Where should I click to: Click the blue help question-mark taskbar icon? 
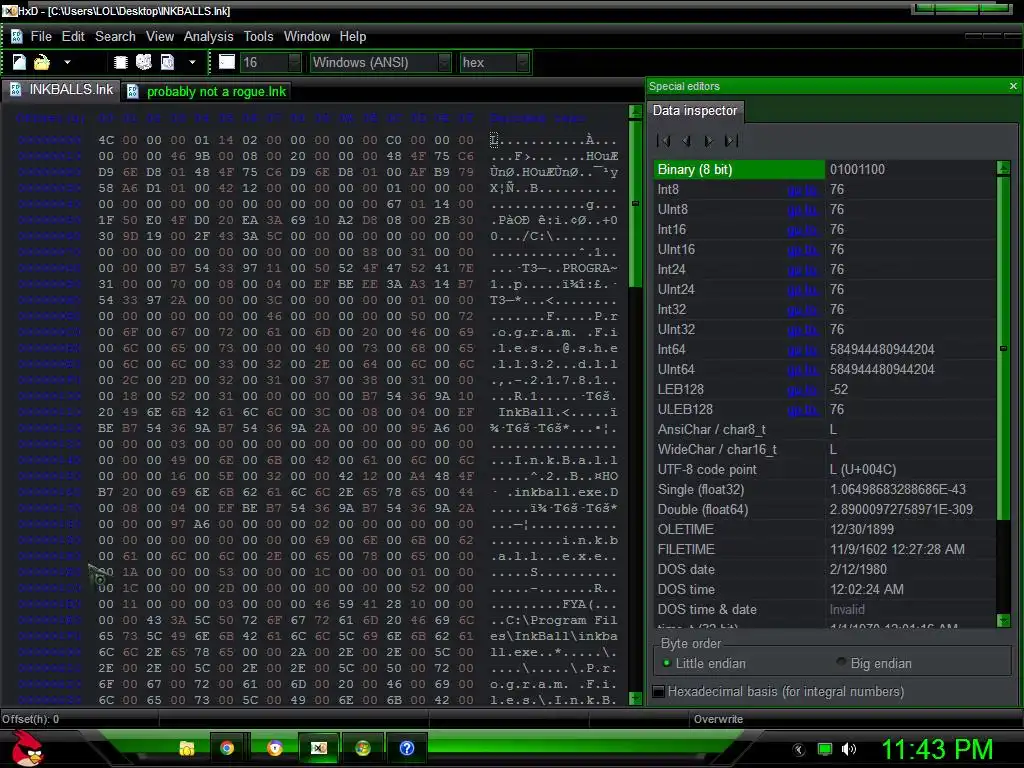click(406, 748)
